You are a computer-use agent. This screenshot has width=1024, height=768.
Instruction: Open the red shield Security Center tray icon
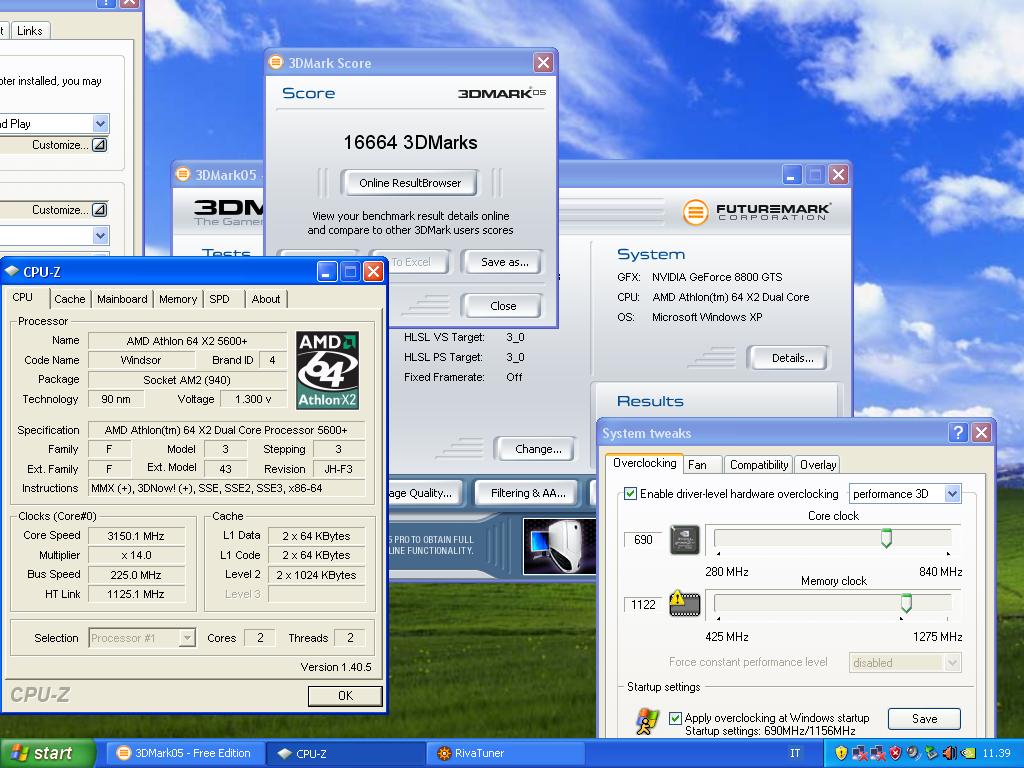[x=895, y=753]
